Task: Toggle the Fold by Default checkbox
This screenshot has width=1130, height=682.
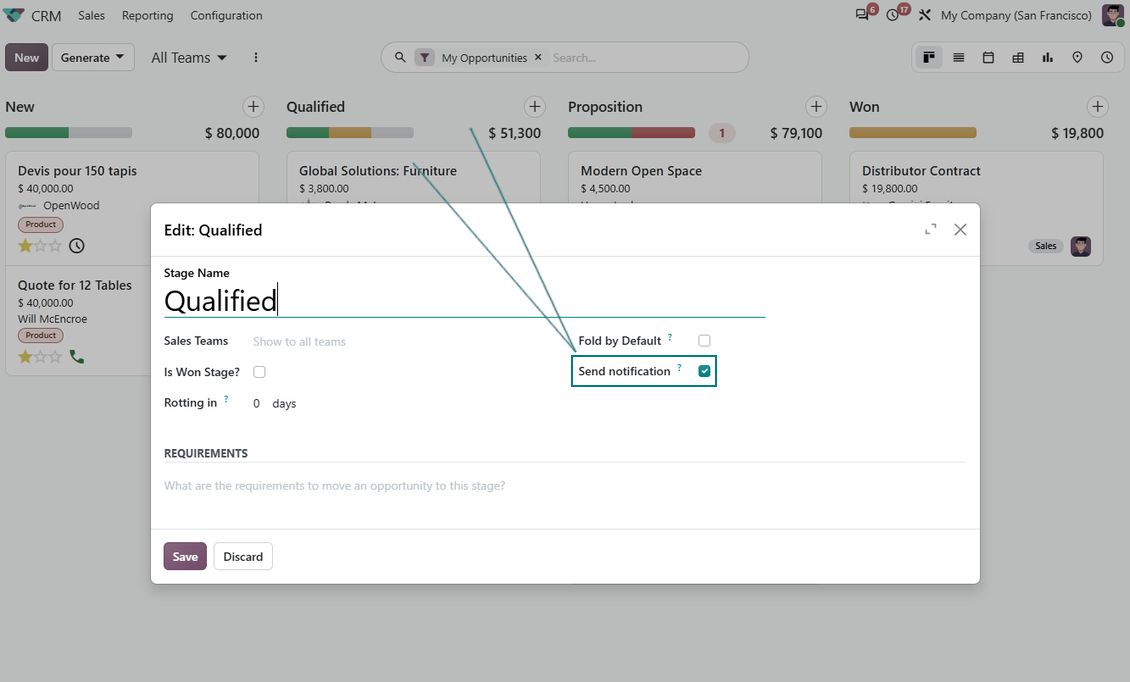Action: [x=704, y=340]
